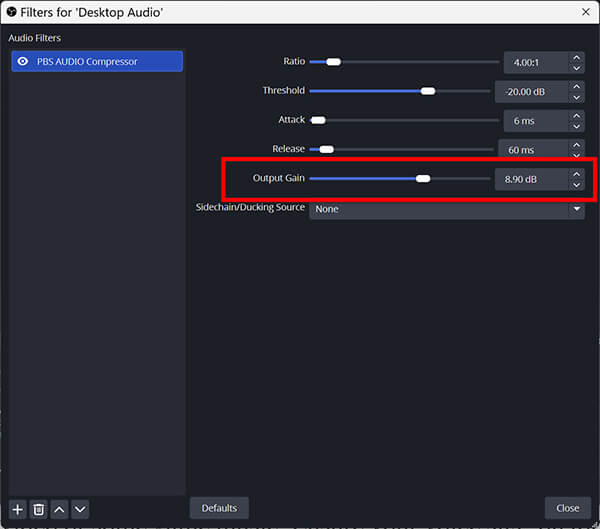The height and width of the screenshot is (529, 600).
Task: Click the Close button at bottom
Action: (x=568, y=508)
